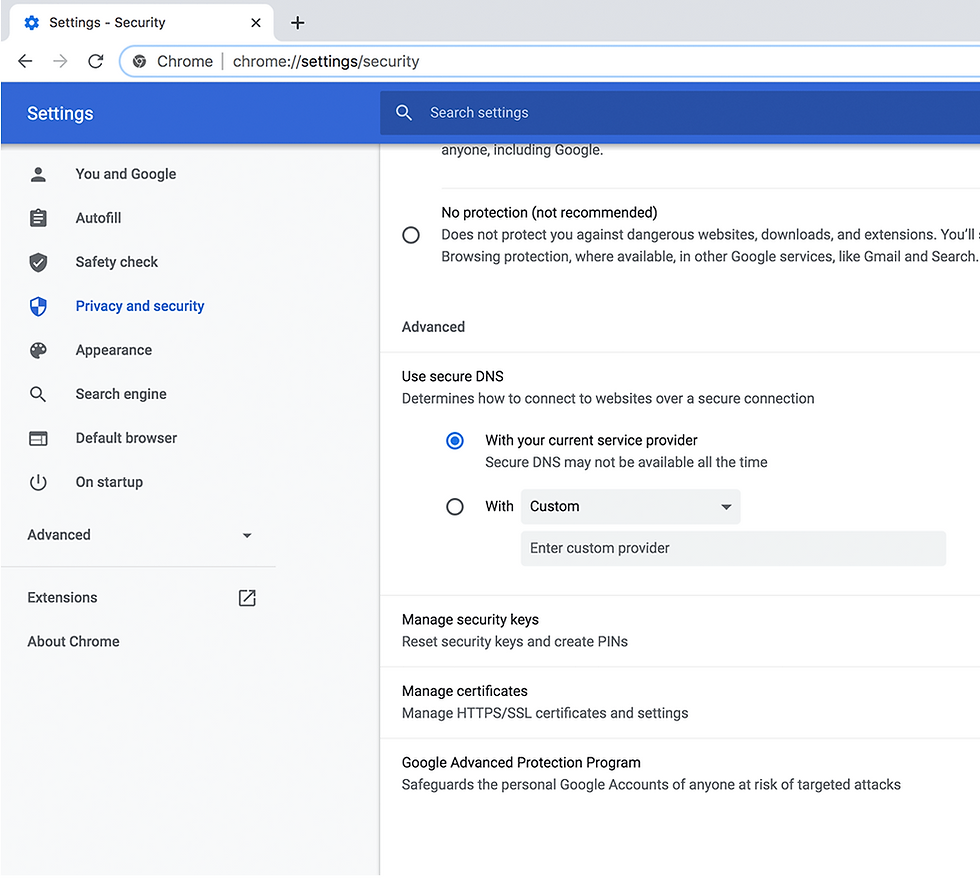Click the window icon beside Default browser
The width and height of the screenshot is (980, 878).
[38, 438]
